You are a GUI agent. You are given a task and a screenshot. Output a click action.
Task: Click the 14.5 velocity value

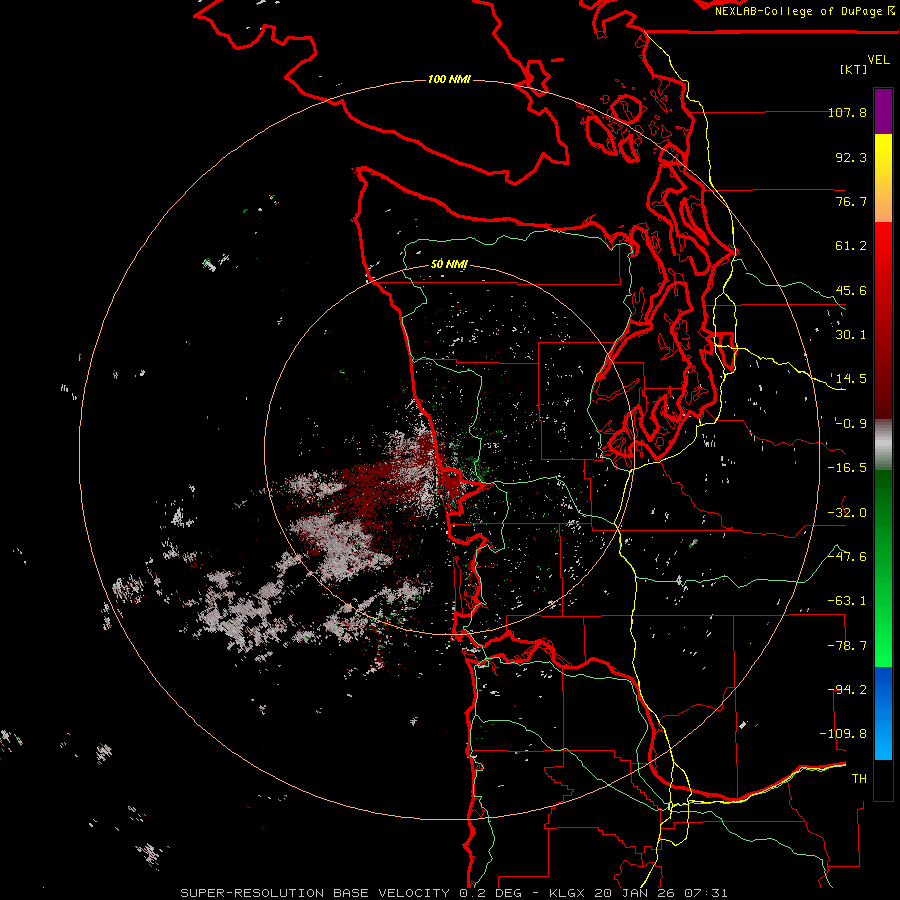[x=851, y=379]
